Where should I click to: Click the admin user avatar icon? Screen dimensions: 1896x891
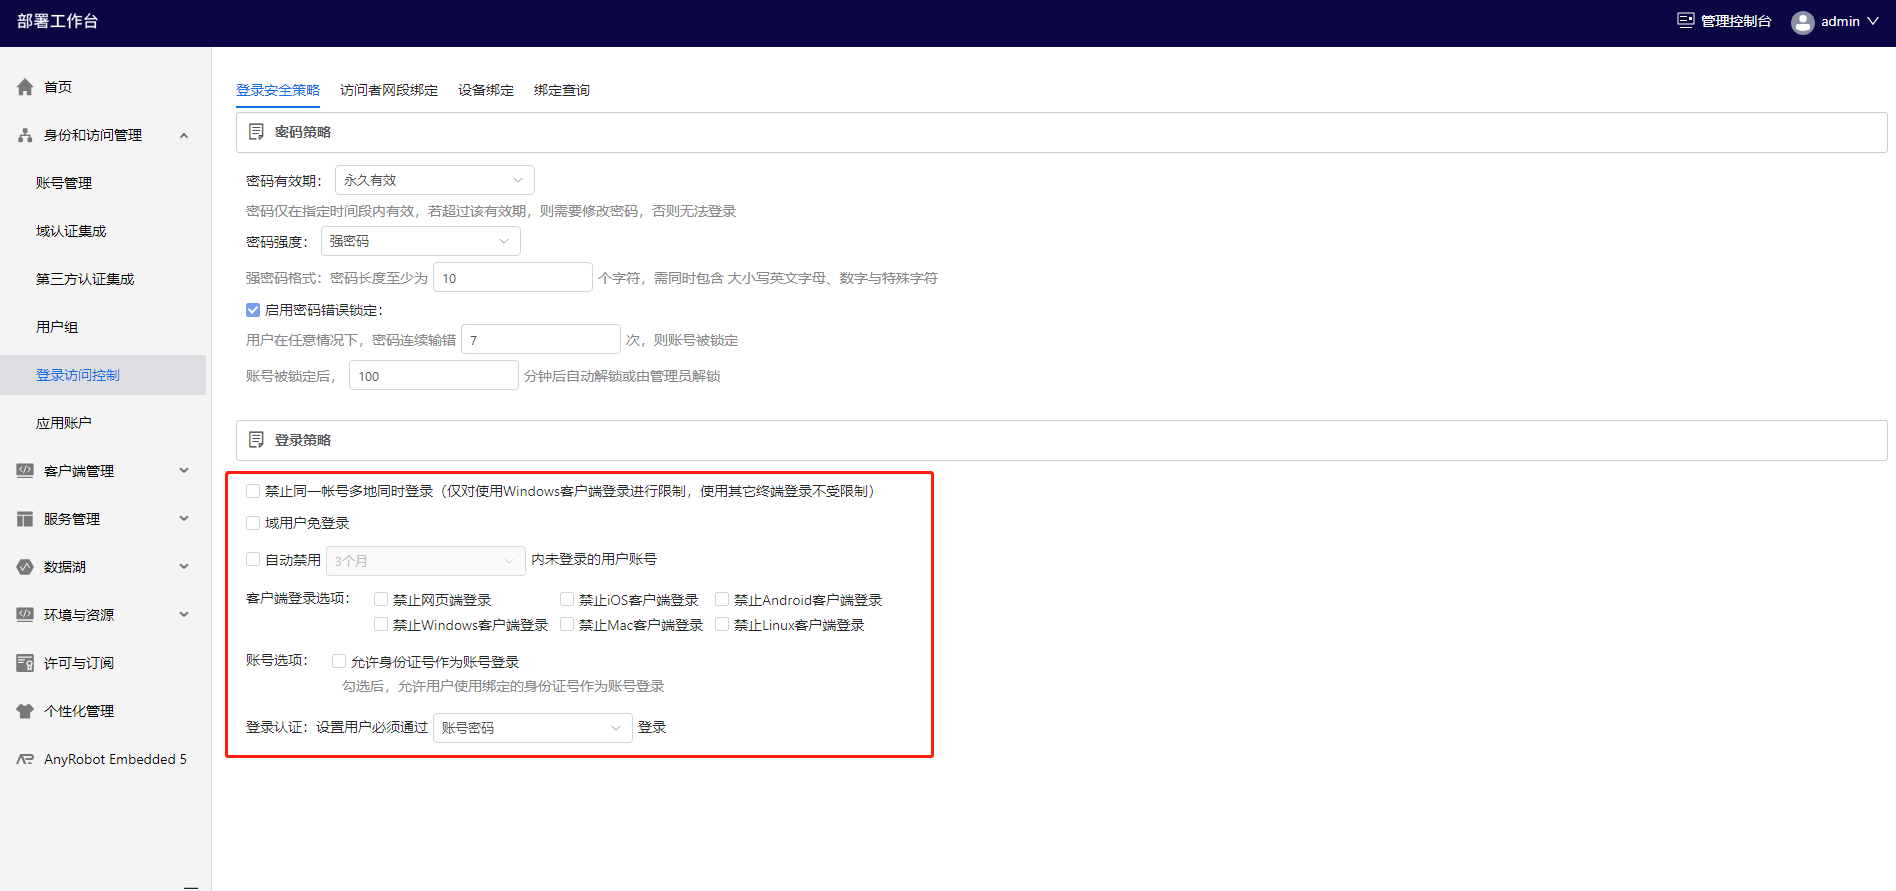coord(1803,22)
